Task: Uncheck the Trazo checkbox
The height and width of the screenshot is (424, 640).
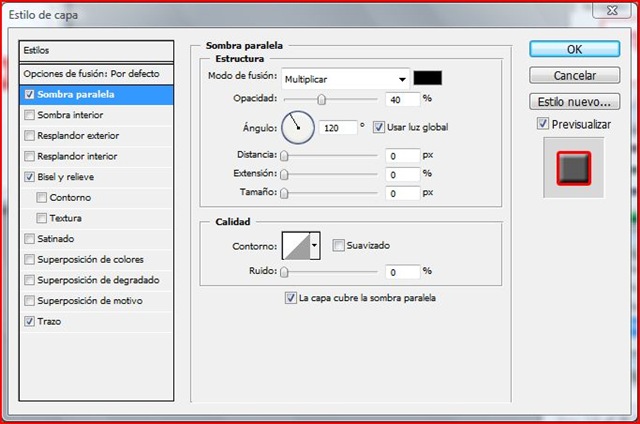Action: tap(29, 321)
